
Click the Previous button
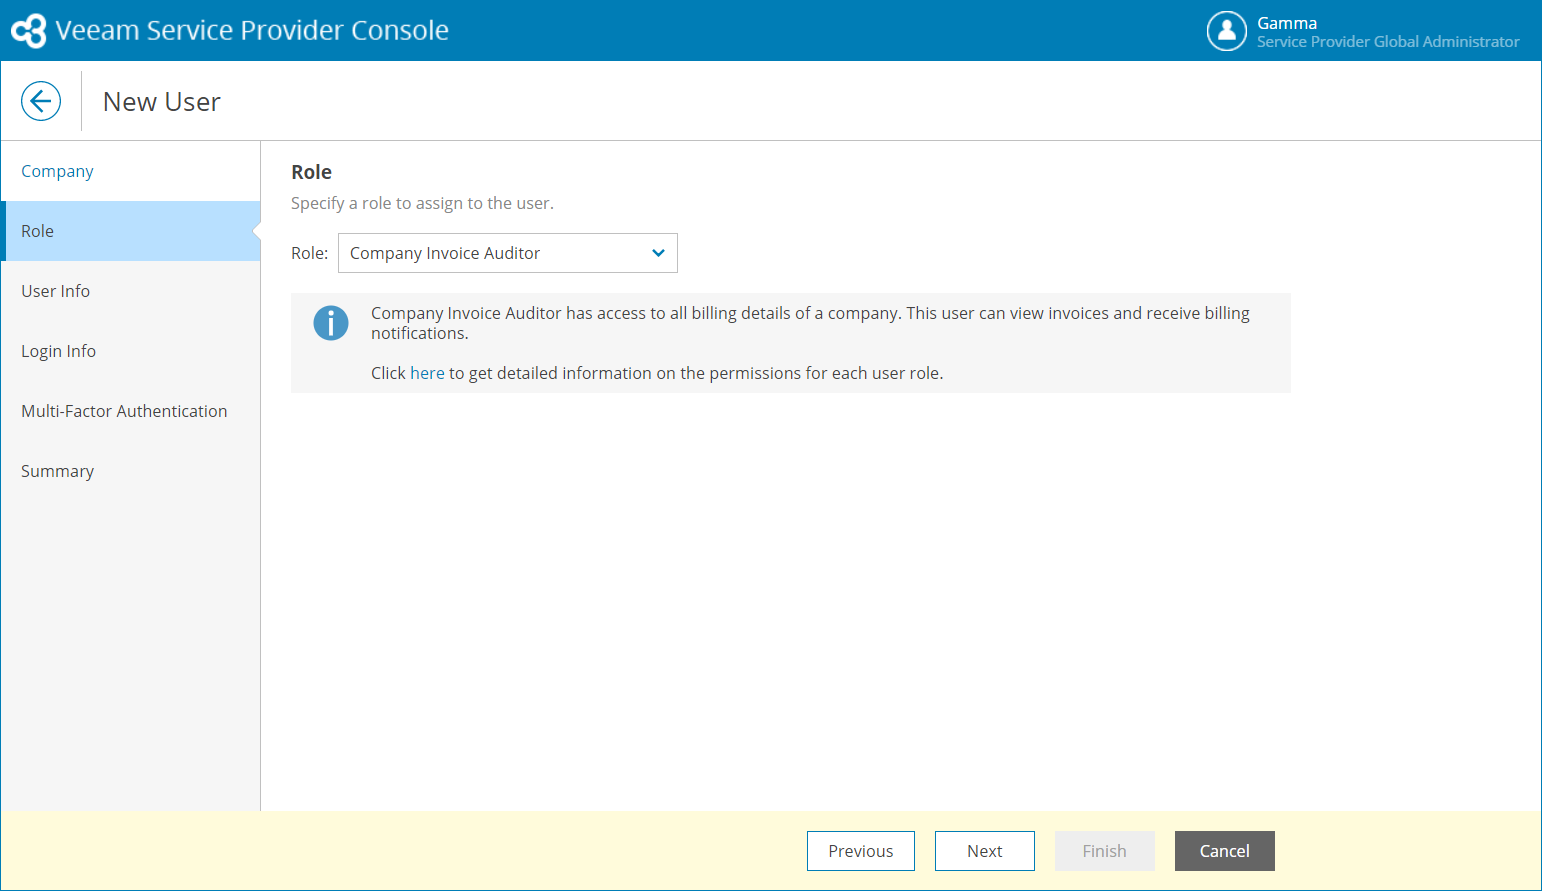coord(860,851)
